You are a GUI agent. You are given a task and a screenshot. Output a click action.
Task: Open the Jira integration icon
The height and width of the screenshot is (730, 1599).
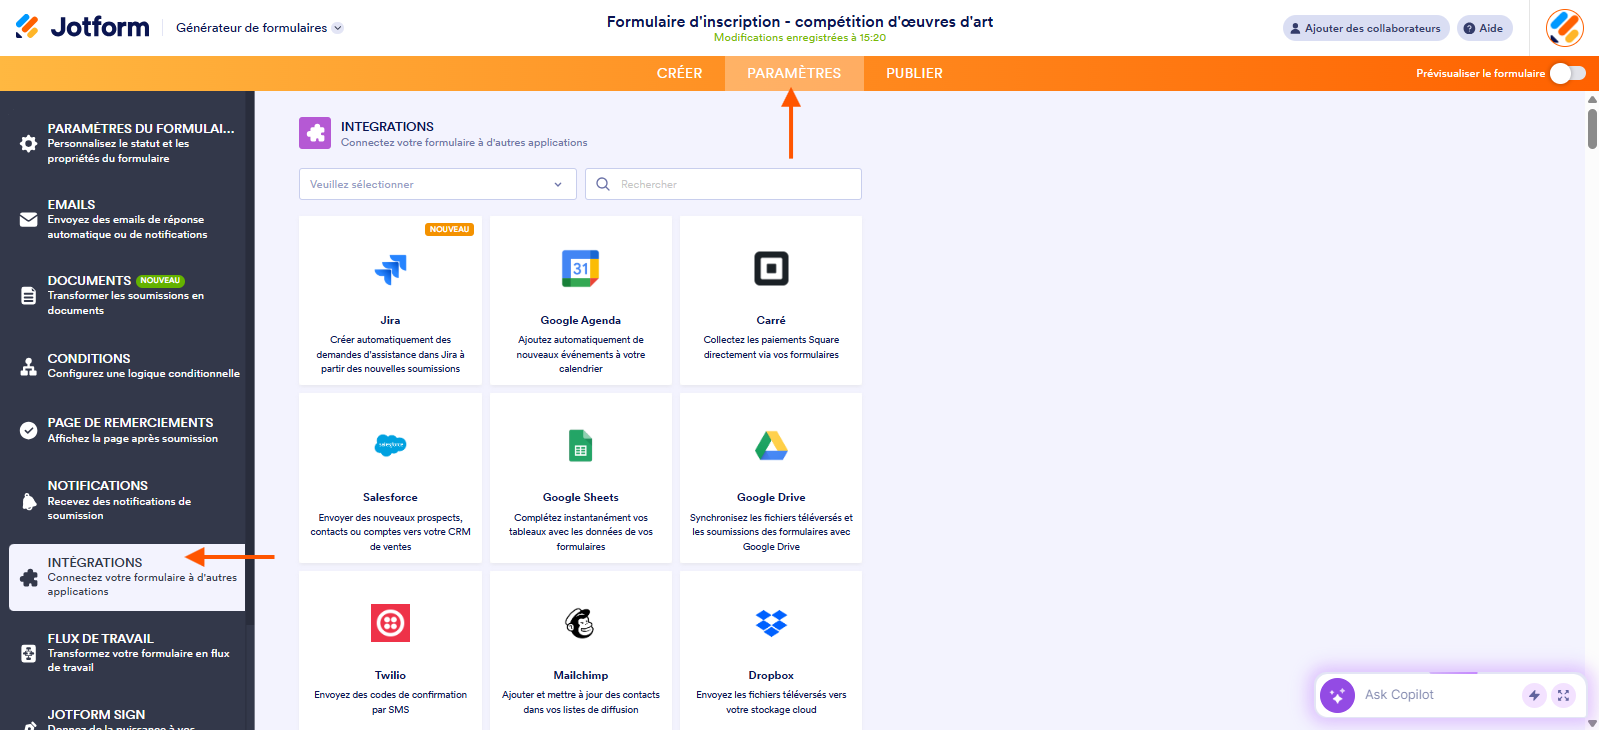click(x=390, y=269)
